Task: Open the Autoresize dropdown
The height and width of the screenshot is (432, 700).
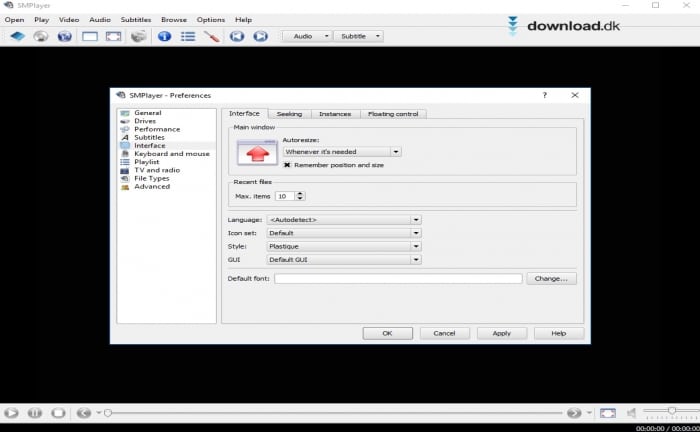Action: tap(342, 152)
